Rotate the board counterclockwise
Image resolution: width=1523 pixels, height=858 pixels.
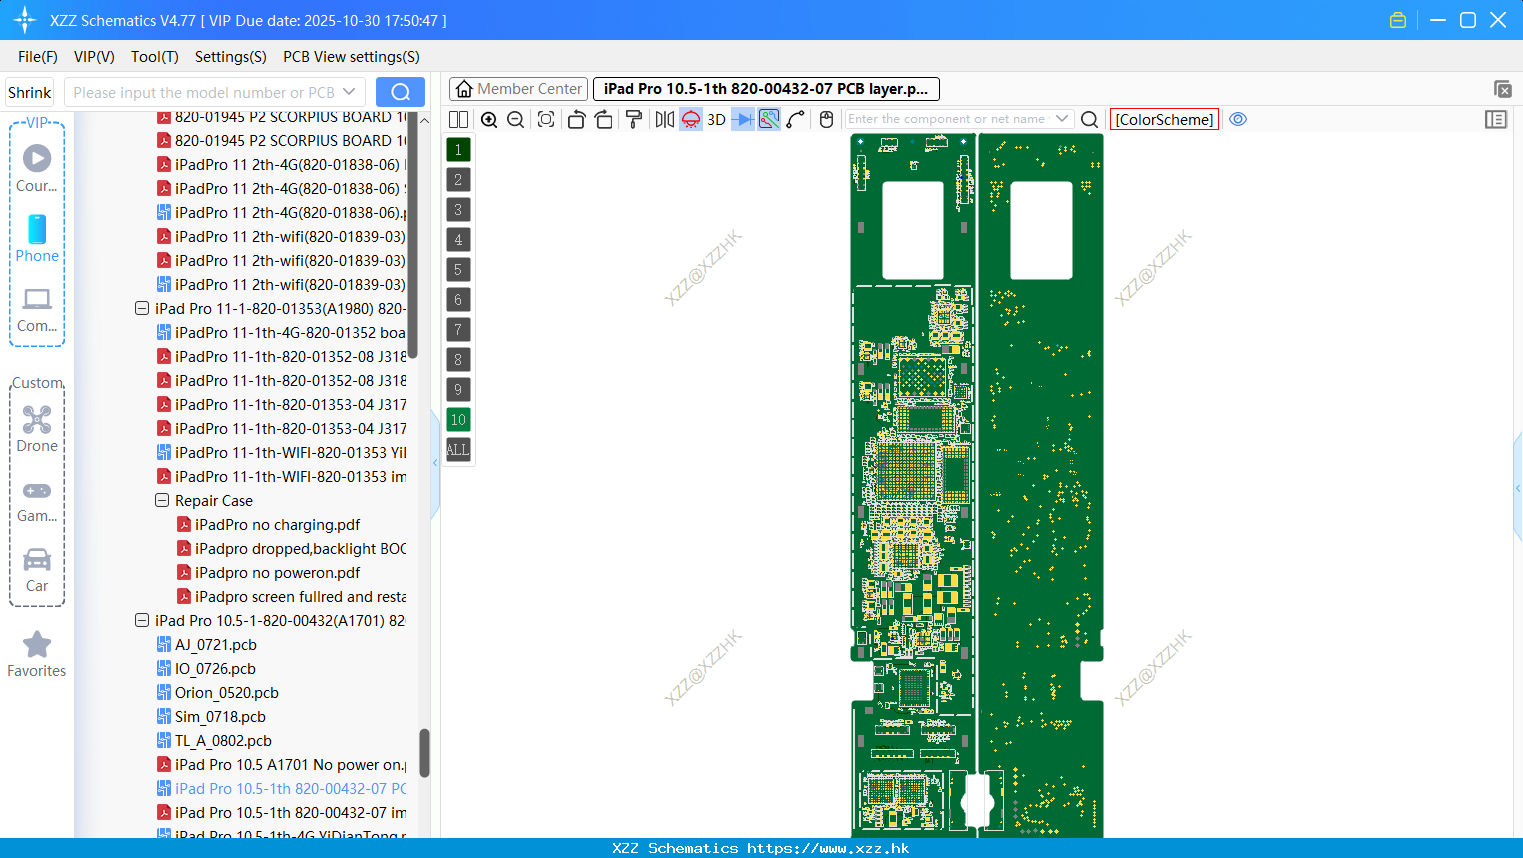(576, 119)
